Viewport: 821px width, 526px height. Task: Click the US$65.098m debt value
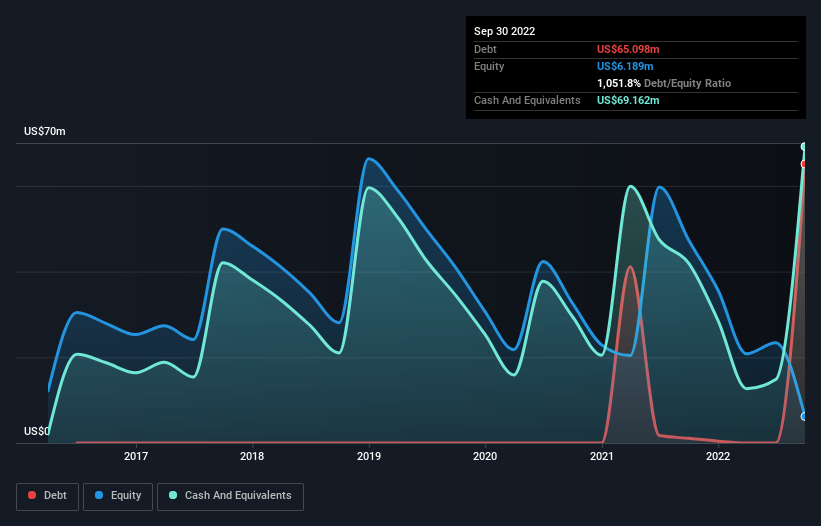(628, 49)
